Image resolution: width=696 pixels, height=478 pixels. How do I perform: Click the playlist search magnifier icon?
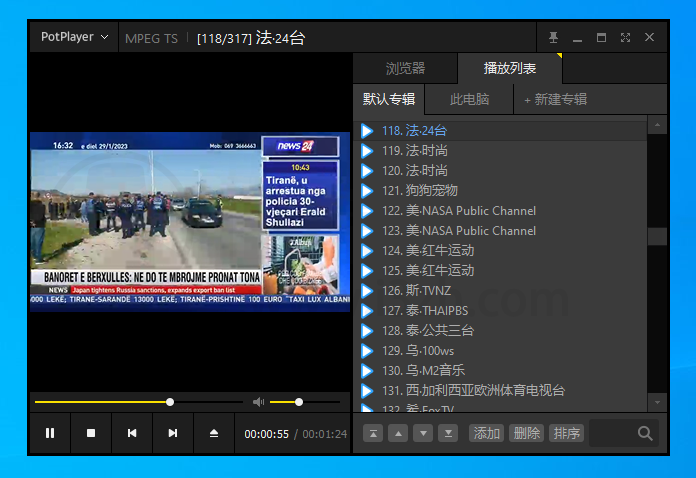[645, 433]
